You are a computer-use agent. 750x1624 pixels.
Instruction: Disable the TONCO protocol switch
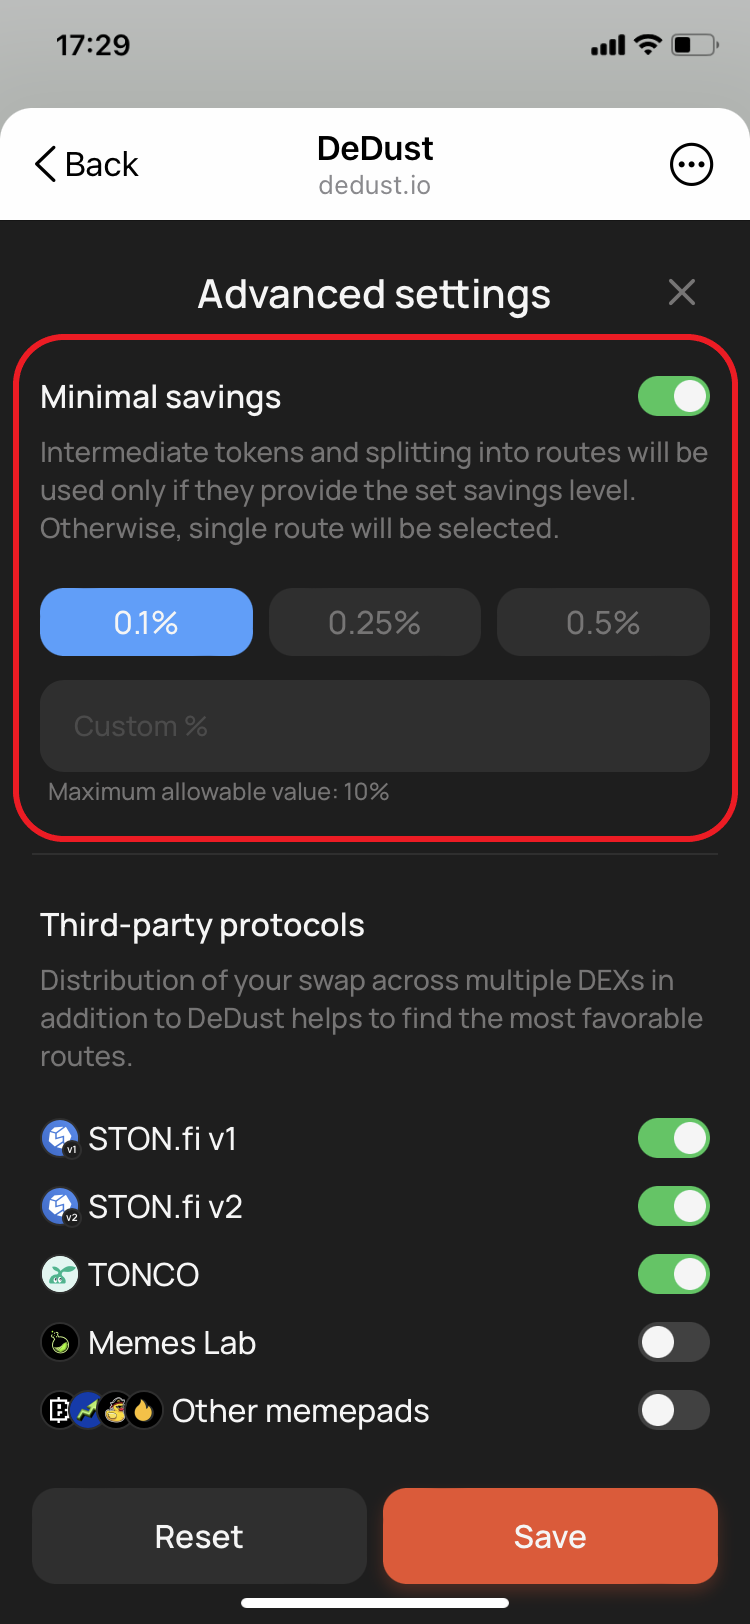coord(674,1274)
